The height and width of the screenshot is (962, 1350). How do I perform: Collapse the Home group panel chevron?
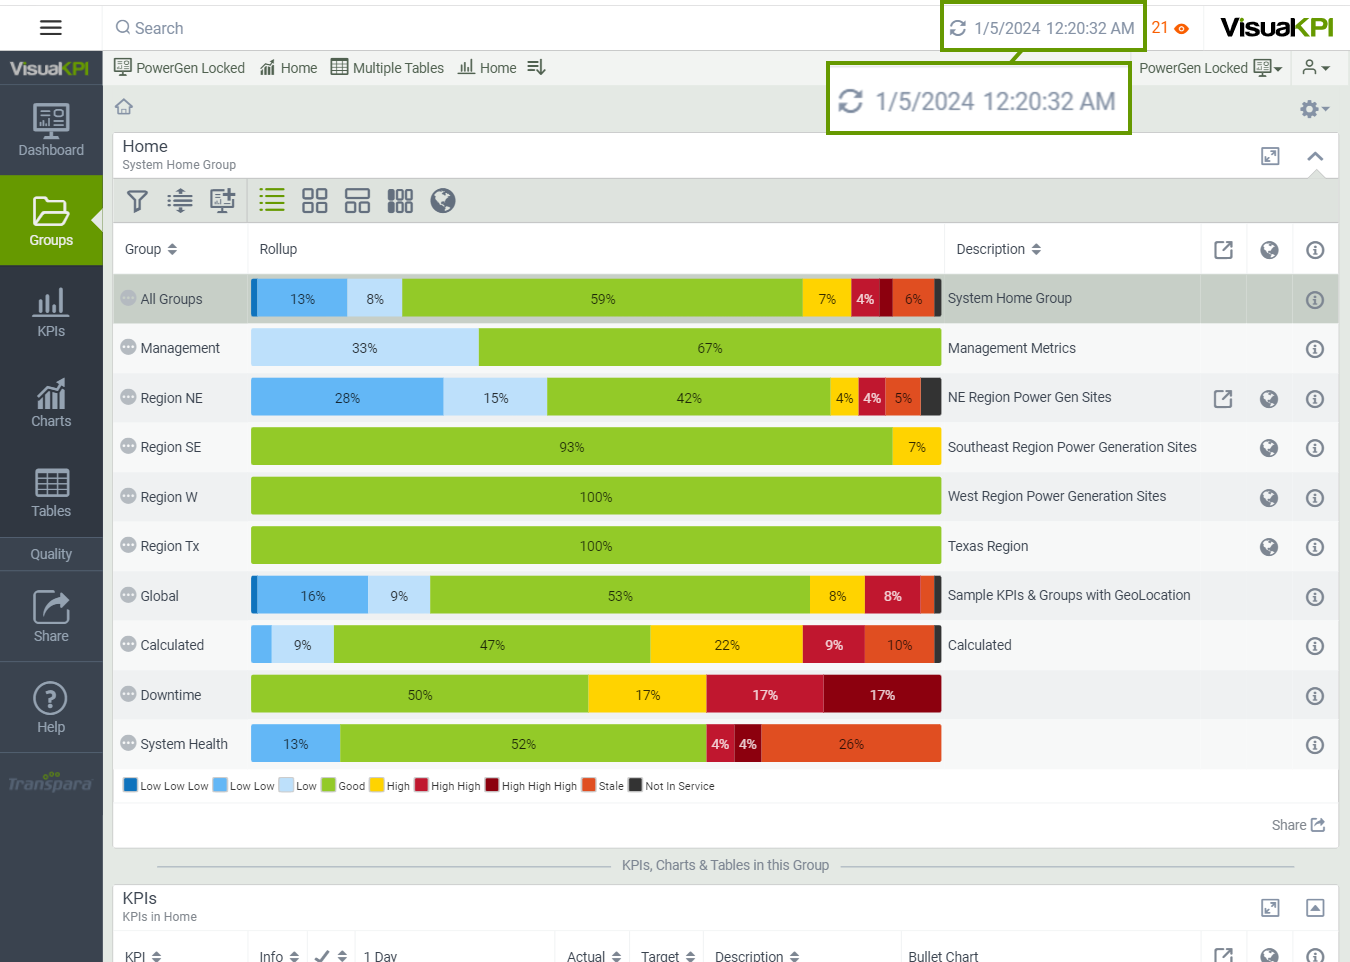[x=1315, y=156]
